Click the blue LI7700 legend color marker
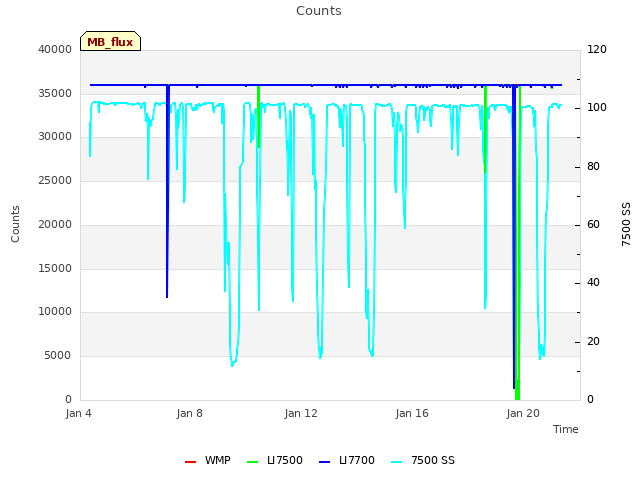Viewport: 640px width, 480px height. point(324,462)
